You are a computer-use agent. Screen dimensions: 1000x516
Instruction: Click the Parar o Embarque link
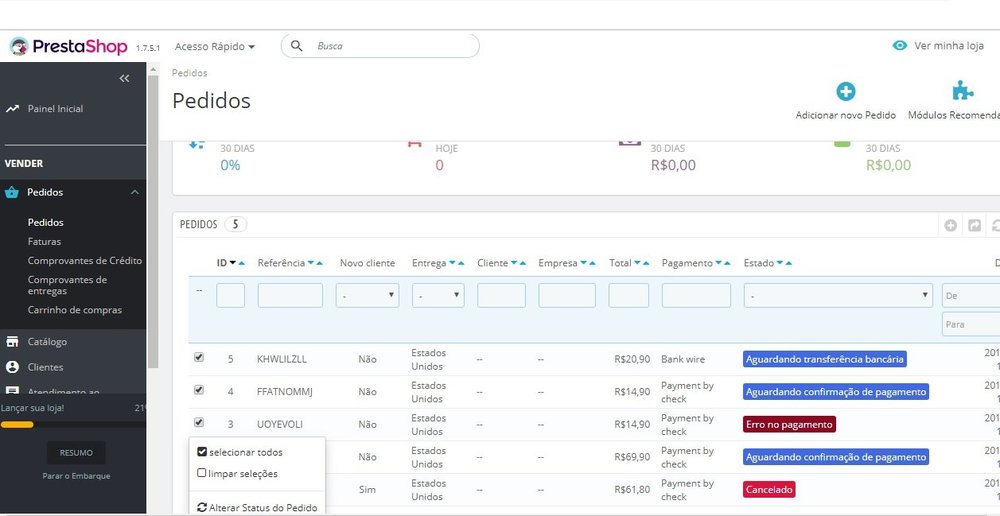click(x=76, y=476)
